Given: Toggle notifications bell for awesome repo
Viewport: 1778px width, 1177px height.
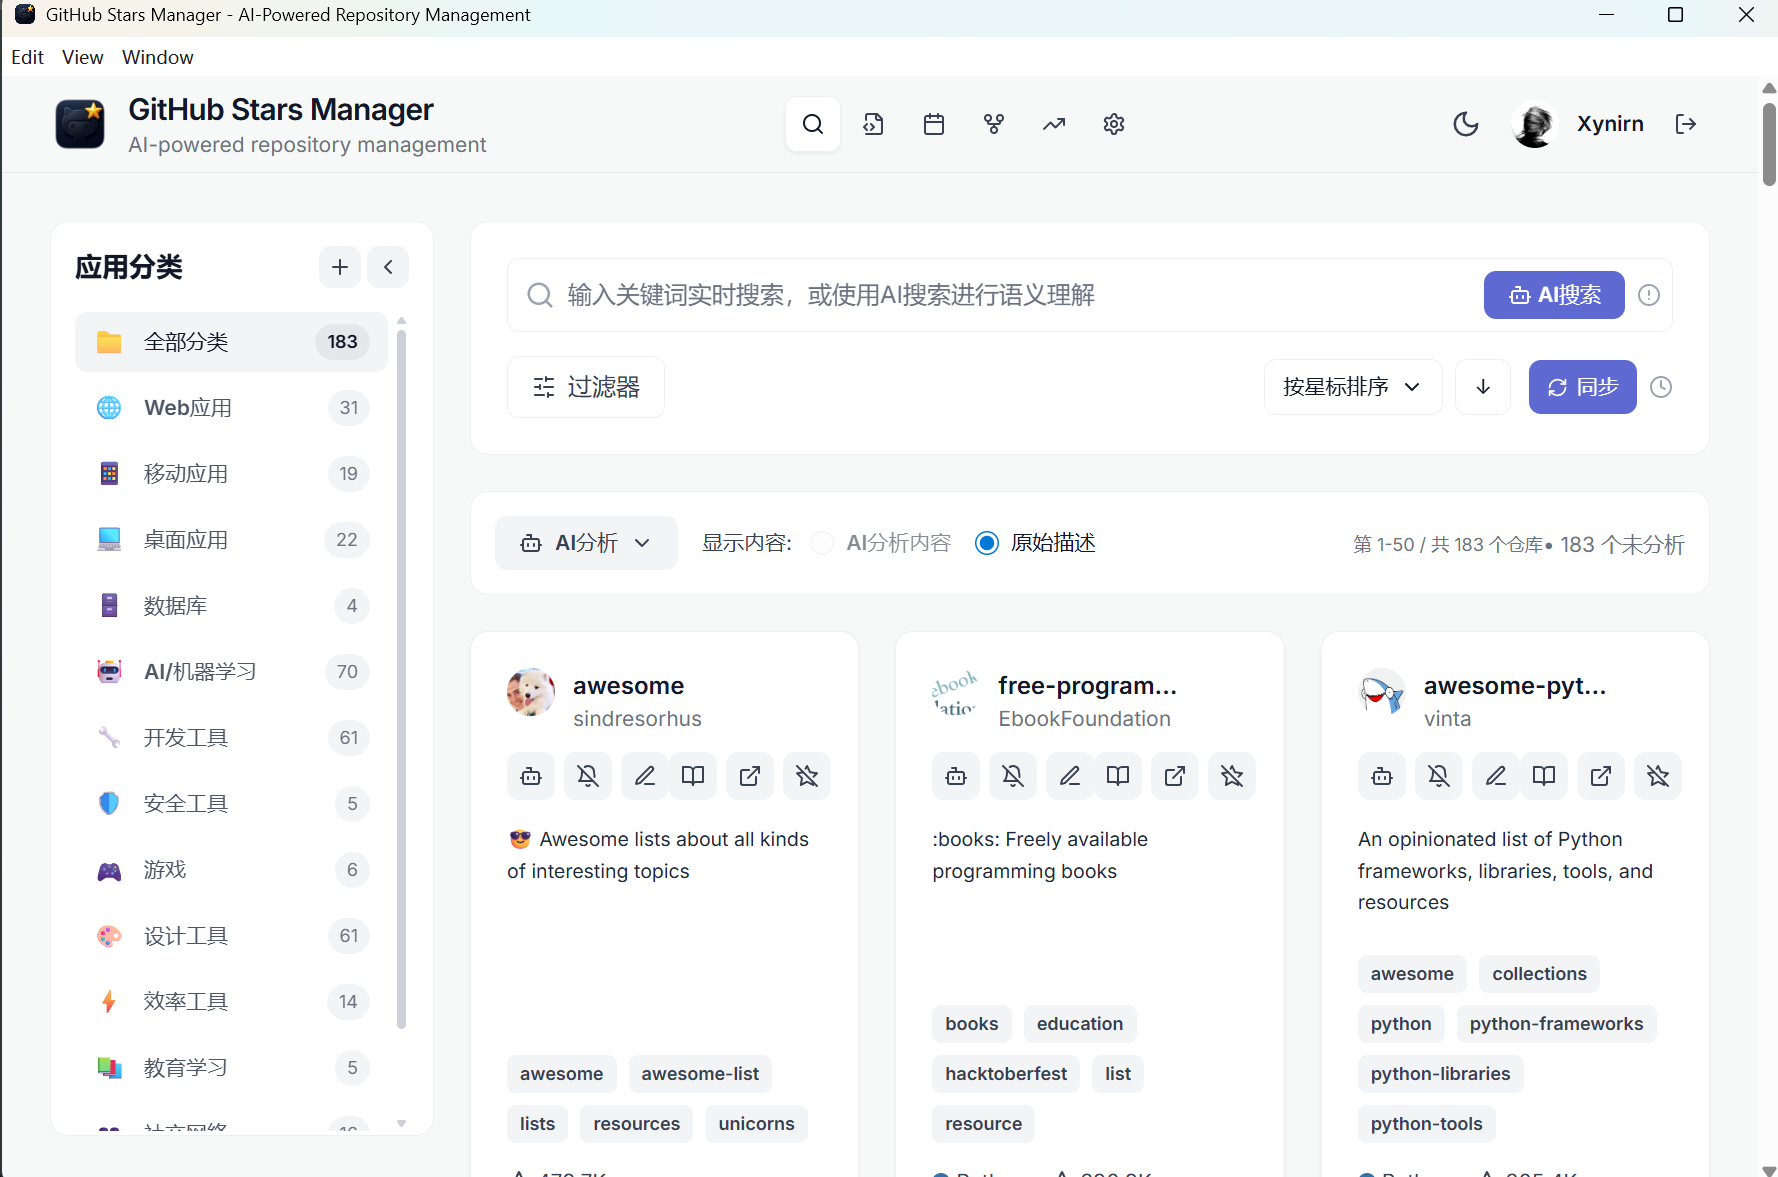Looking at the screenshot, I should pyautogui.click(x=588, y=776).
